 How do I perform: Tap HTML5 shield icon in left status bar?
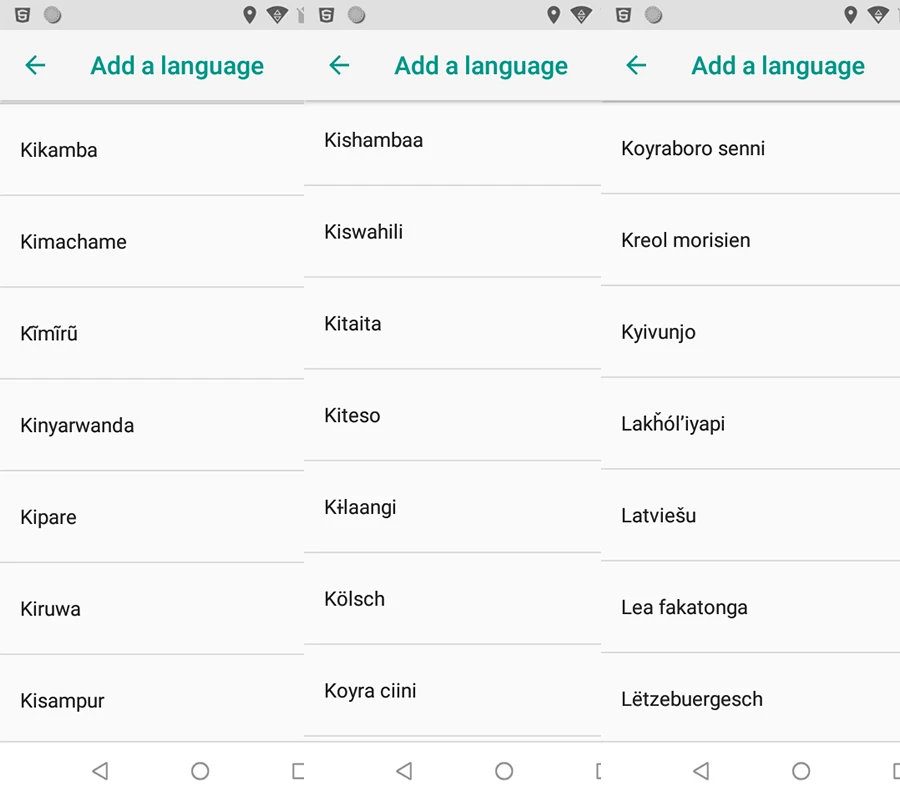click(22, 15)
